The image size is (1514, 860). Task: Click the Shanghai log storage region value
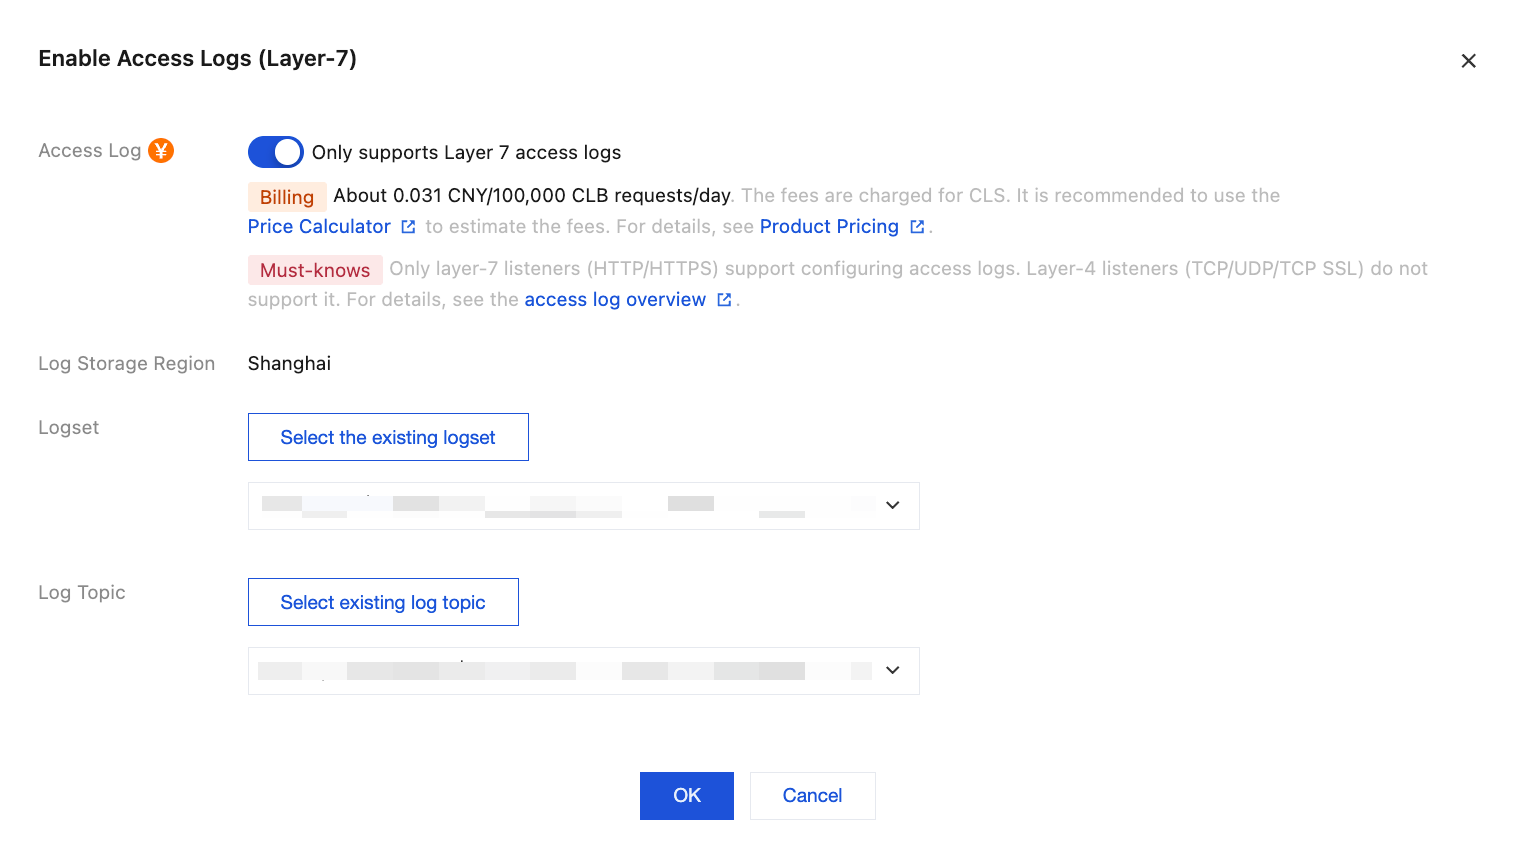tap(289, 364)
